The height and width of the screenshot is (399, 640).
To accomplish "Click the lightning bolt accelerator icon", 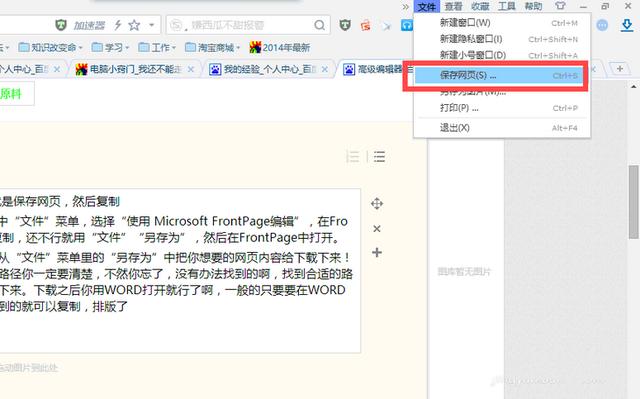I will tap(118, 25).
